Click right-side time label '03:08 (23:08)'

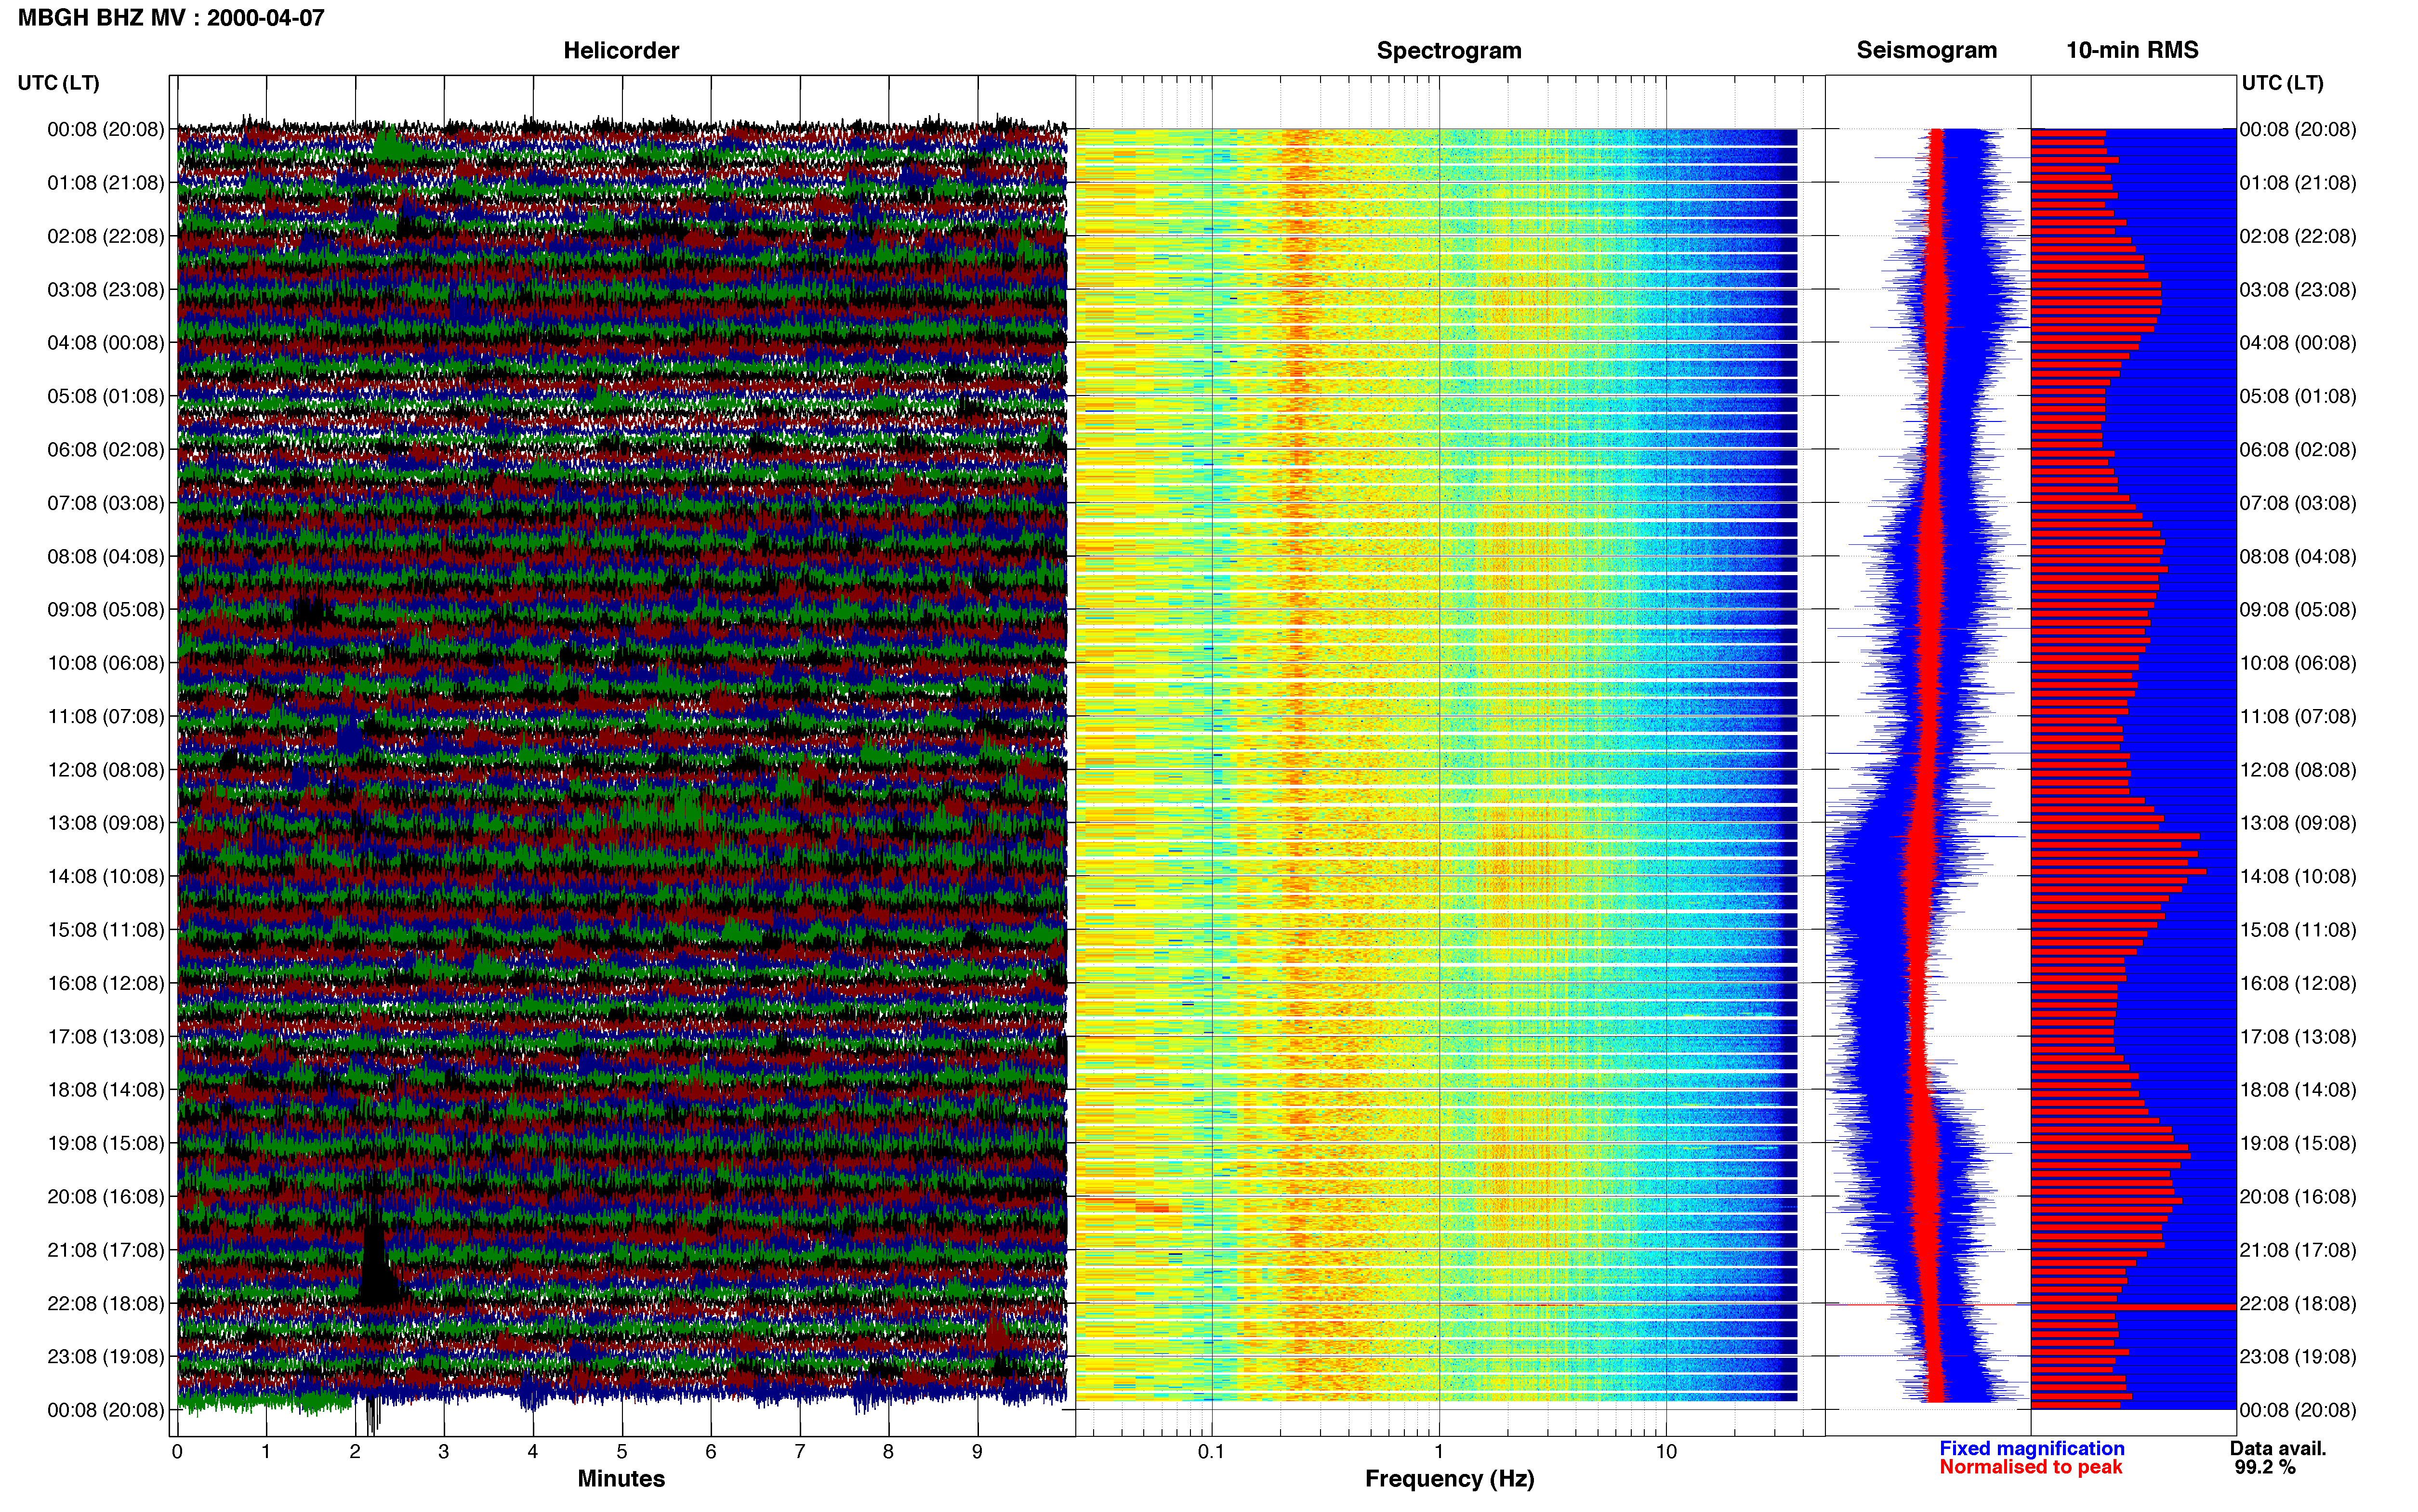click(2298, 290)
